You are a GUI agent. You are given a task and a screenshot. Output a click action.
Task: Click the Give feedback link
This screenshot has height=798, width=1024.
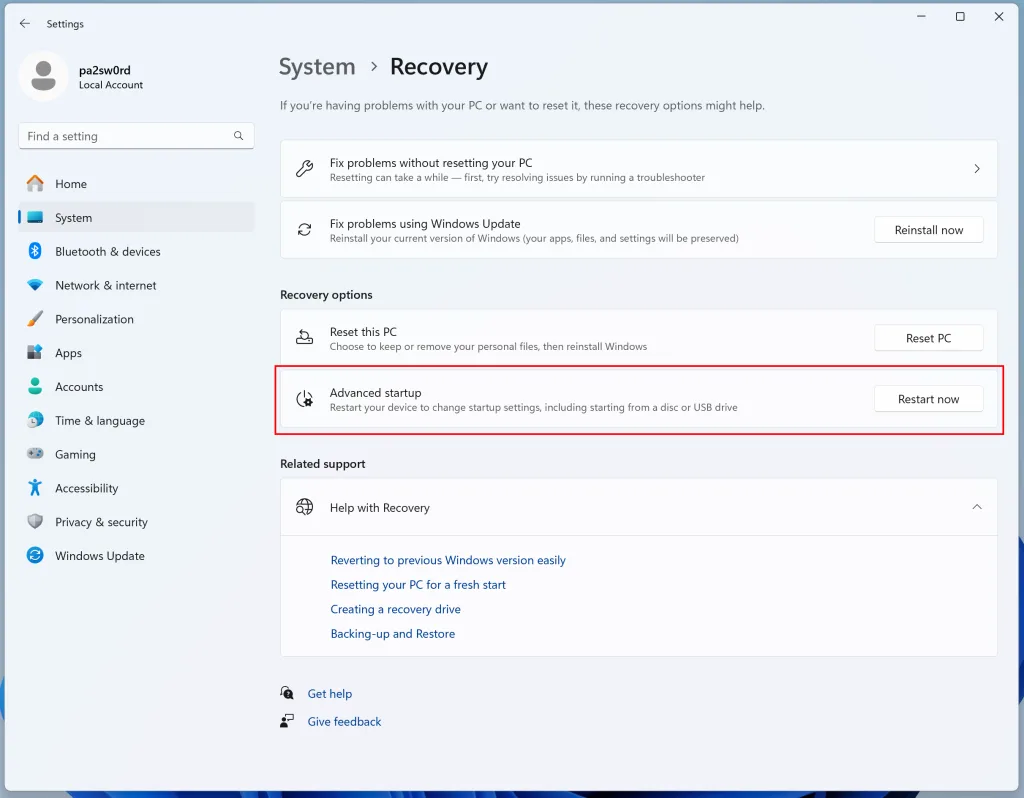point(344,722)
